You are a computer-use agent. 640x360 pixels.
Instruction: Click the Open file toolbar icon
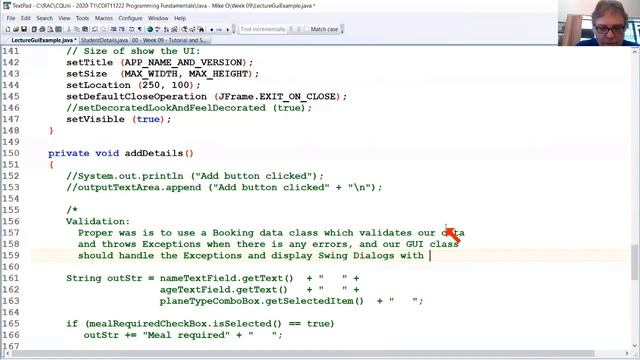click(16, 29)
